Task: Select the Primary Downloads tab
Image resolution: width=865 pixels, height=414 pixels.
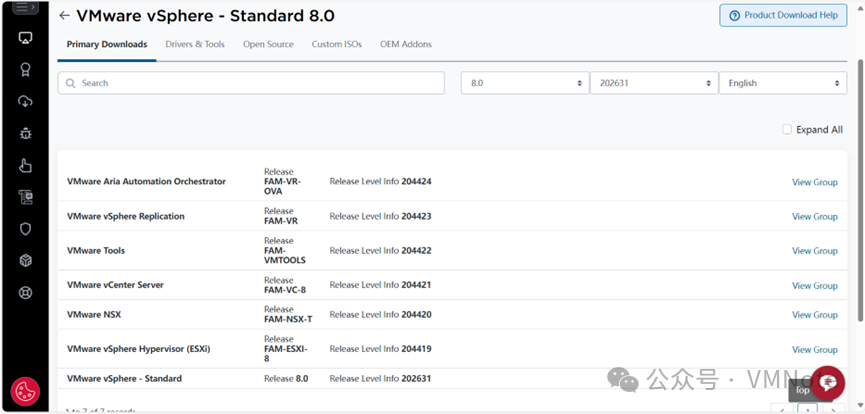Action: coord(107,44)
